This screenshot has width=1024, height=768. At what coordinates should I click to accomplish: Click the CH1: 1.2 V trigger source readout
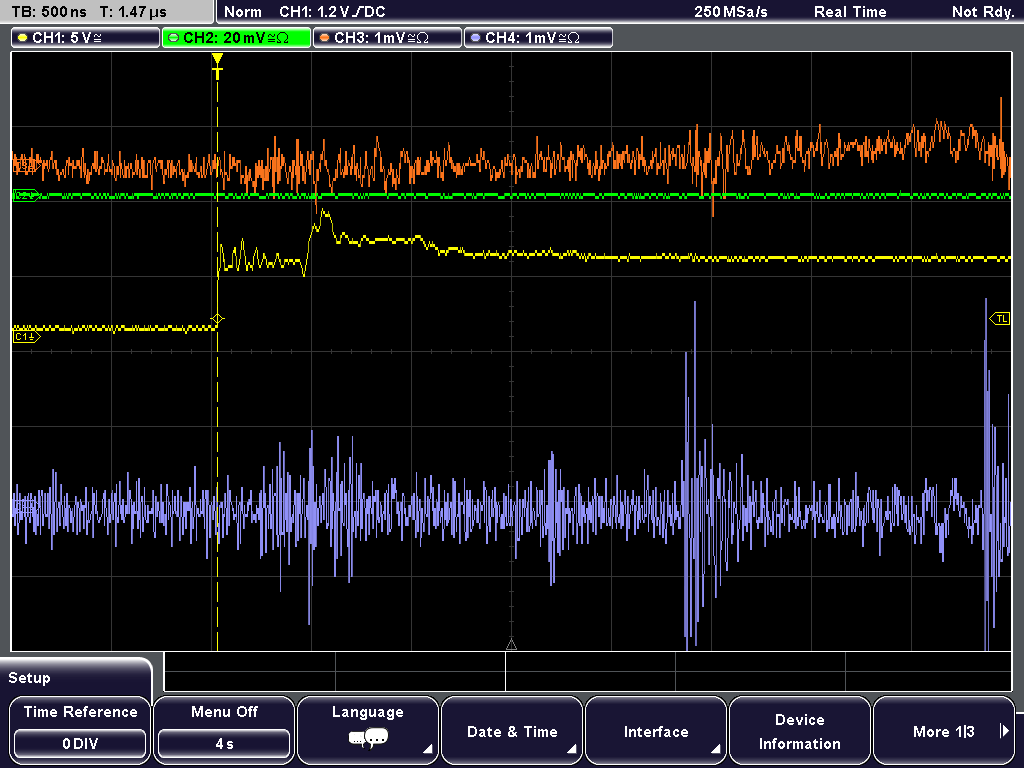(332, 12)
